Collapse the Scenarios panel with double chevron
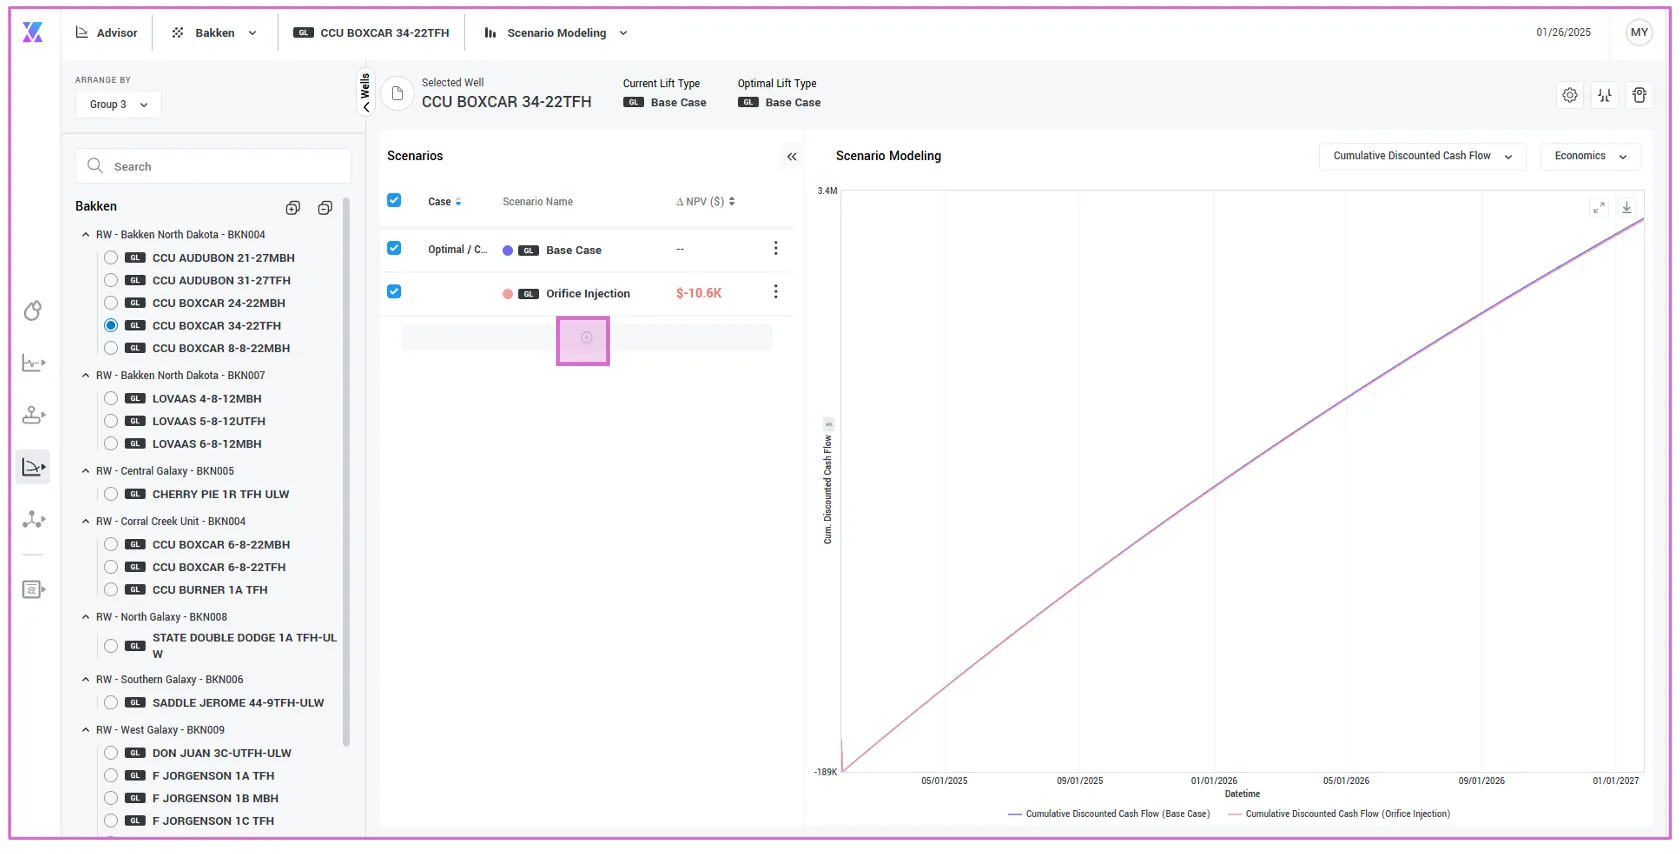 pyautogui.click(x=791, y=157)
